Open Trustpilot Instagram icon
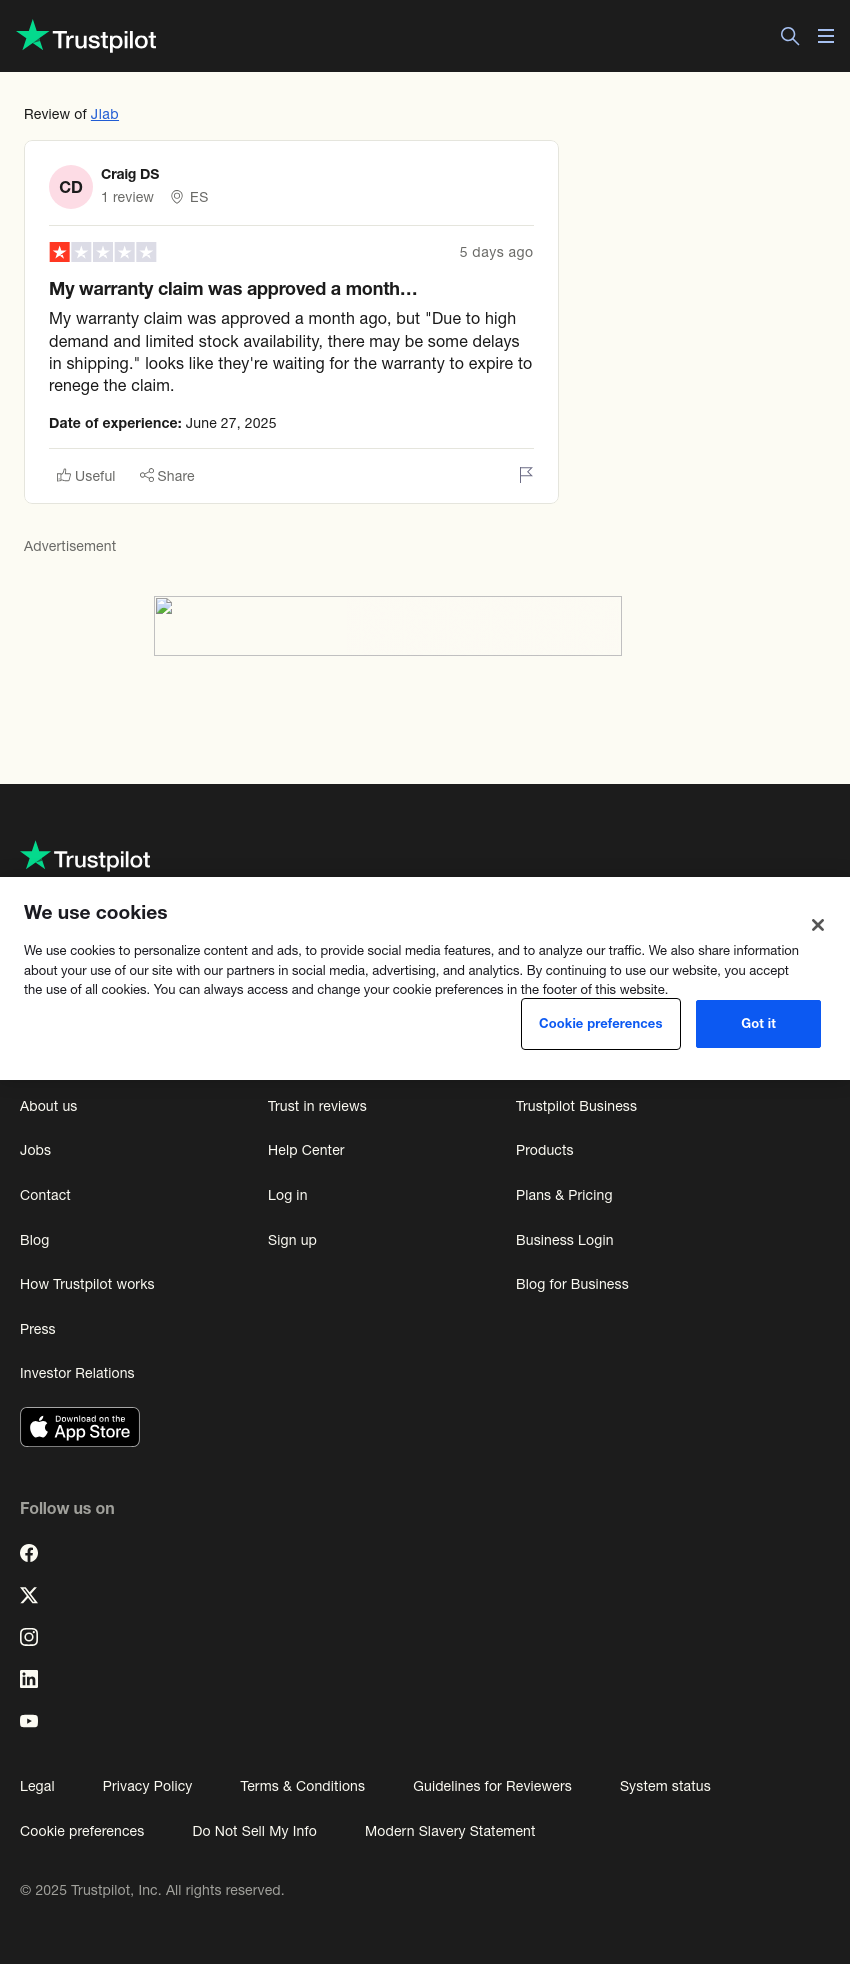This screenshot has height=1964, width=850. 29,1637
